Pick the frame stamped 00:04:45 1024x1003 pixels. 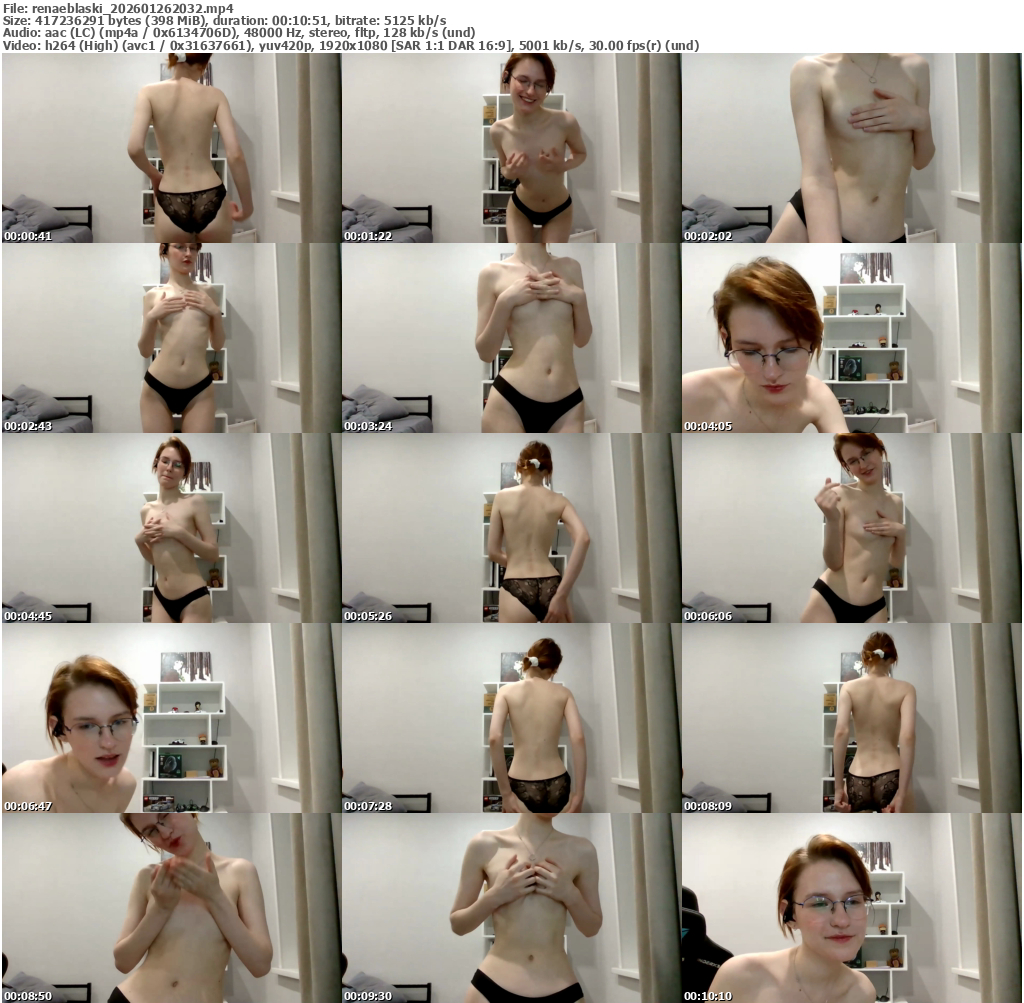click(171, 528)
